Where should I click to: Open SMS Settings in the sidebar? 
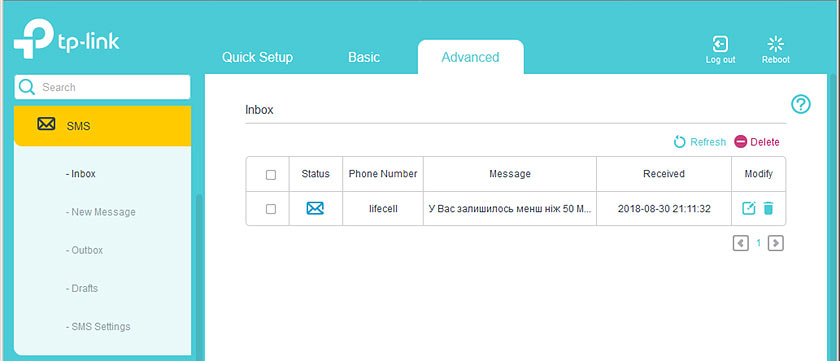coord(98,326)
